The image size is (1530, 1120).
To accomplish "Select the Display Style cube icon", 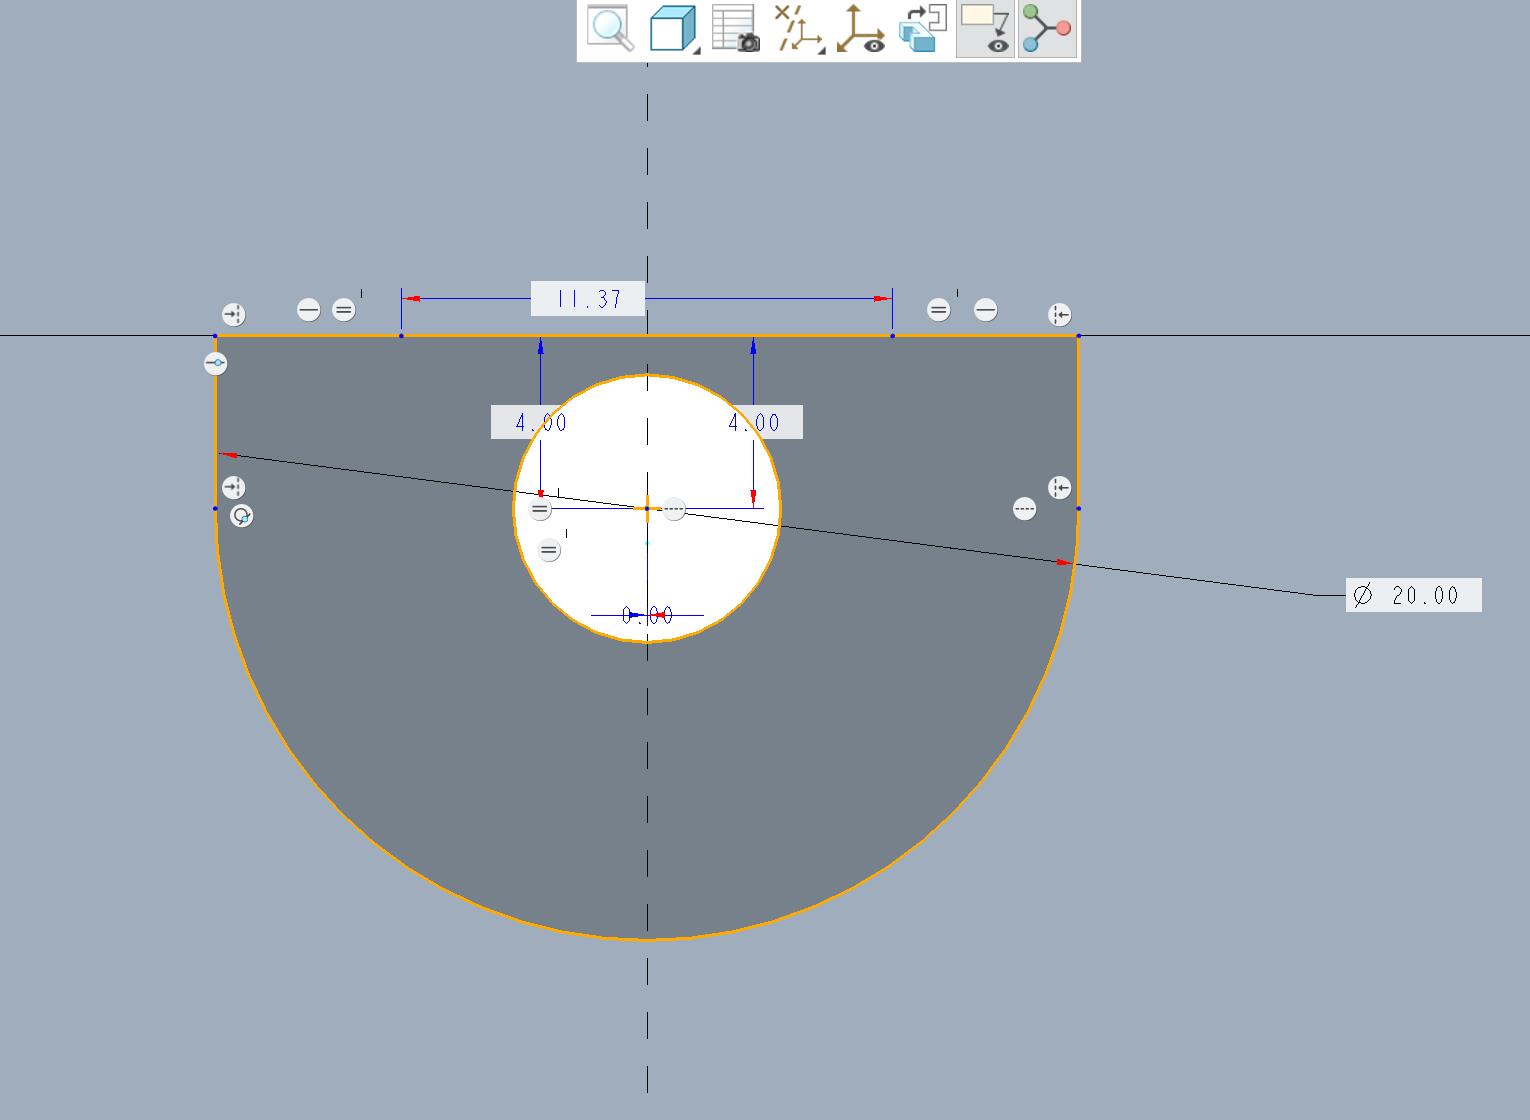I will (x=671, y=28).
